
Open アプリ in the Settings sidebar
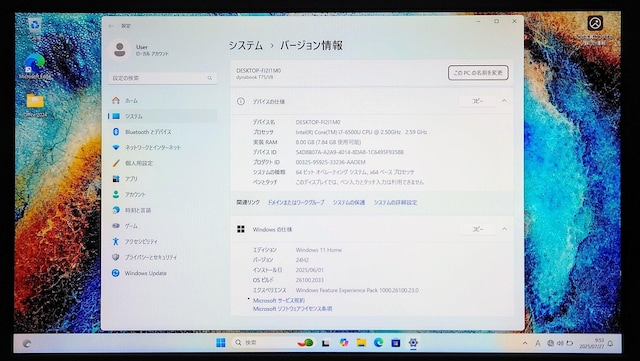coord(162,178)
